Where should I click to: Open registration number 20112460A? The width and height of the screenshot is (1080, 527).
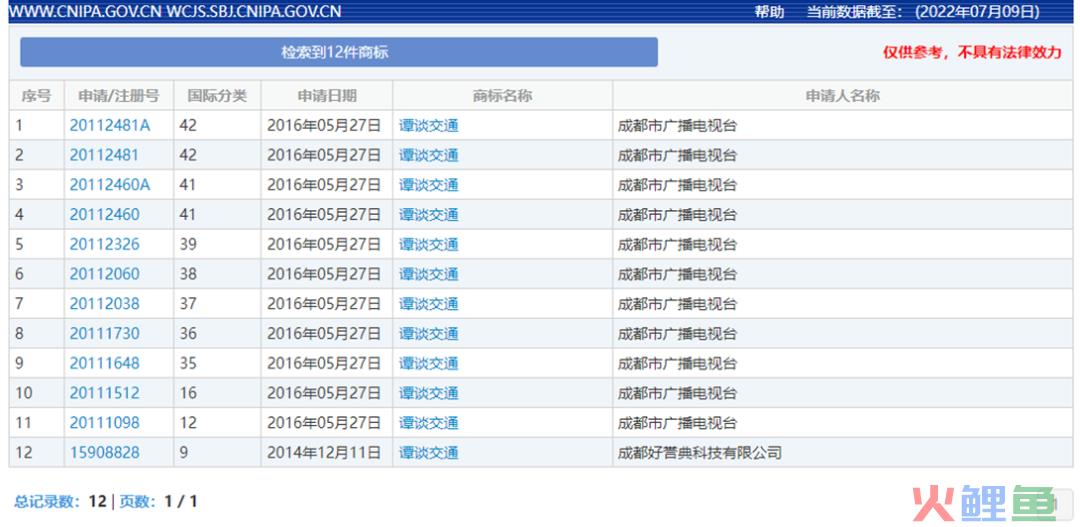click(x=110, y=185)
